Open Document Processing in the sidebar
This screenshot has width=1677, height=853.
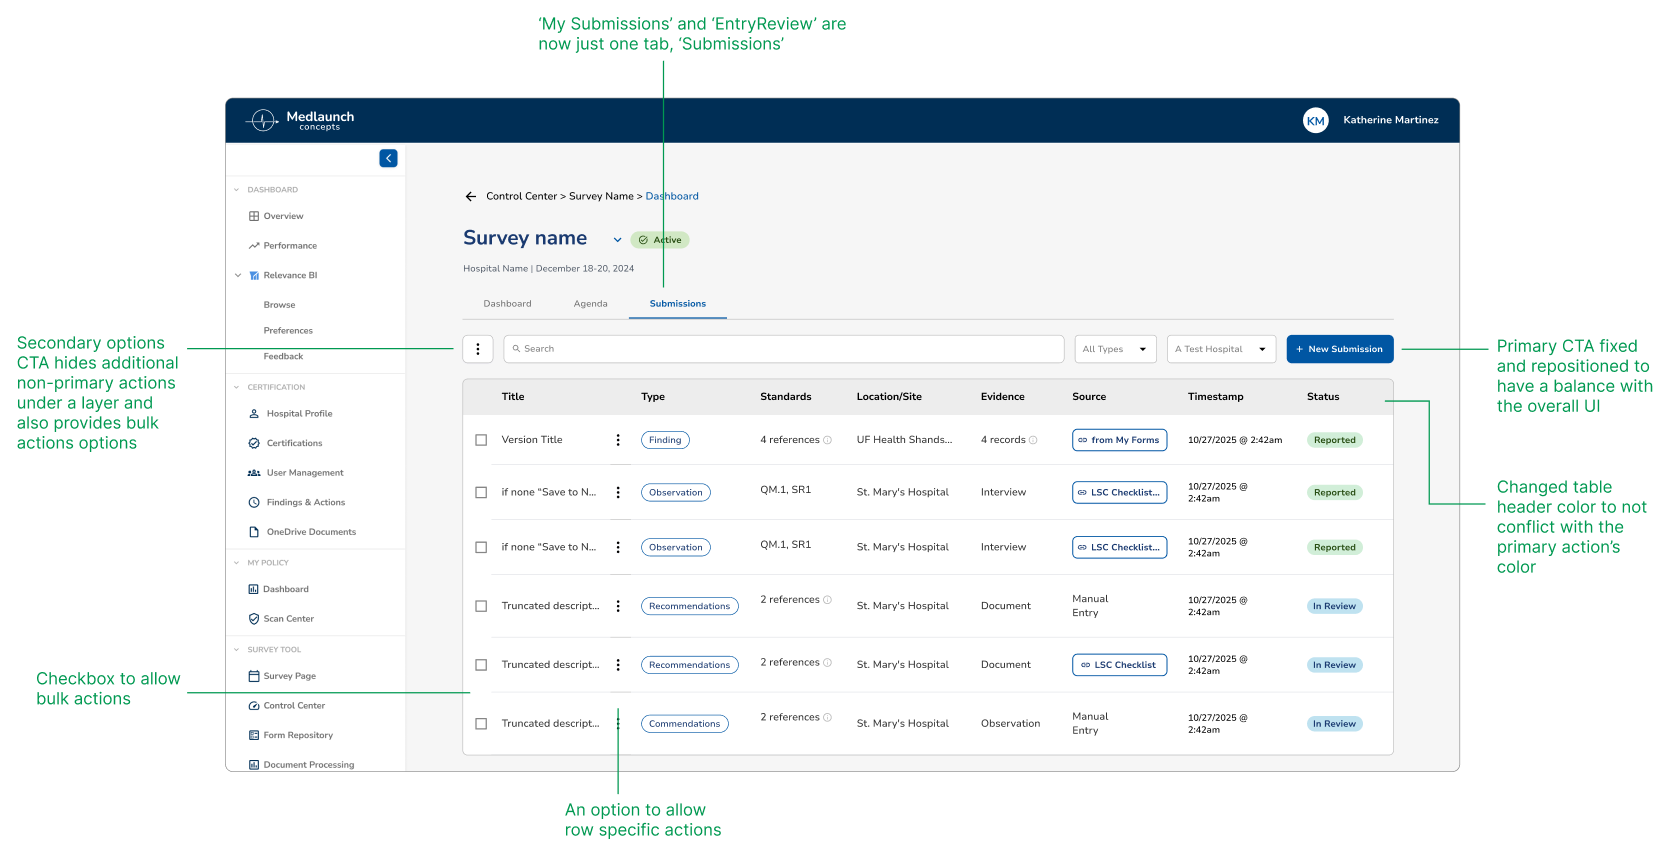pyautogui.click(x=301, y=765)
